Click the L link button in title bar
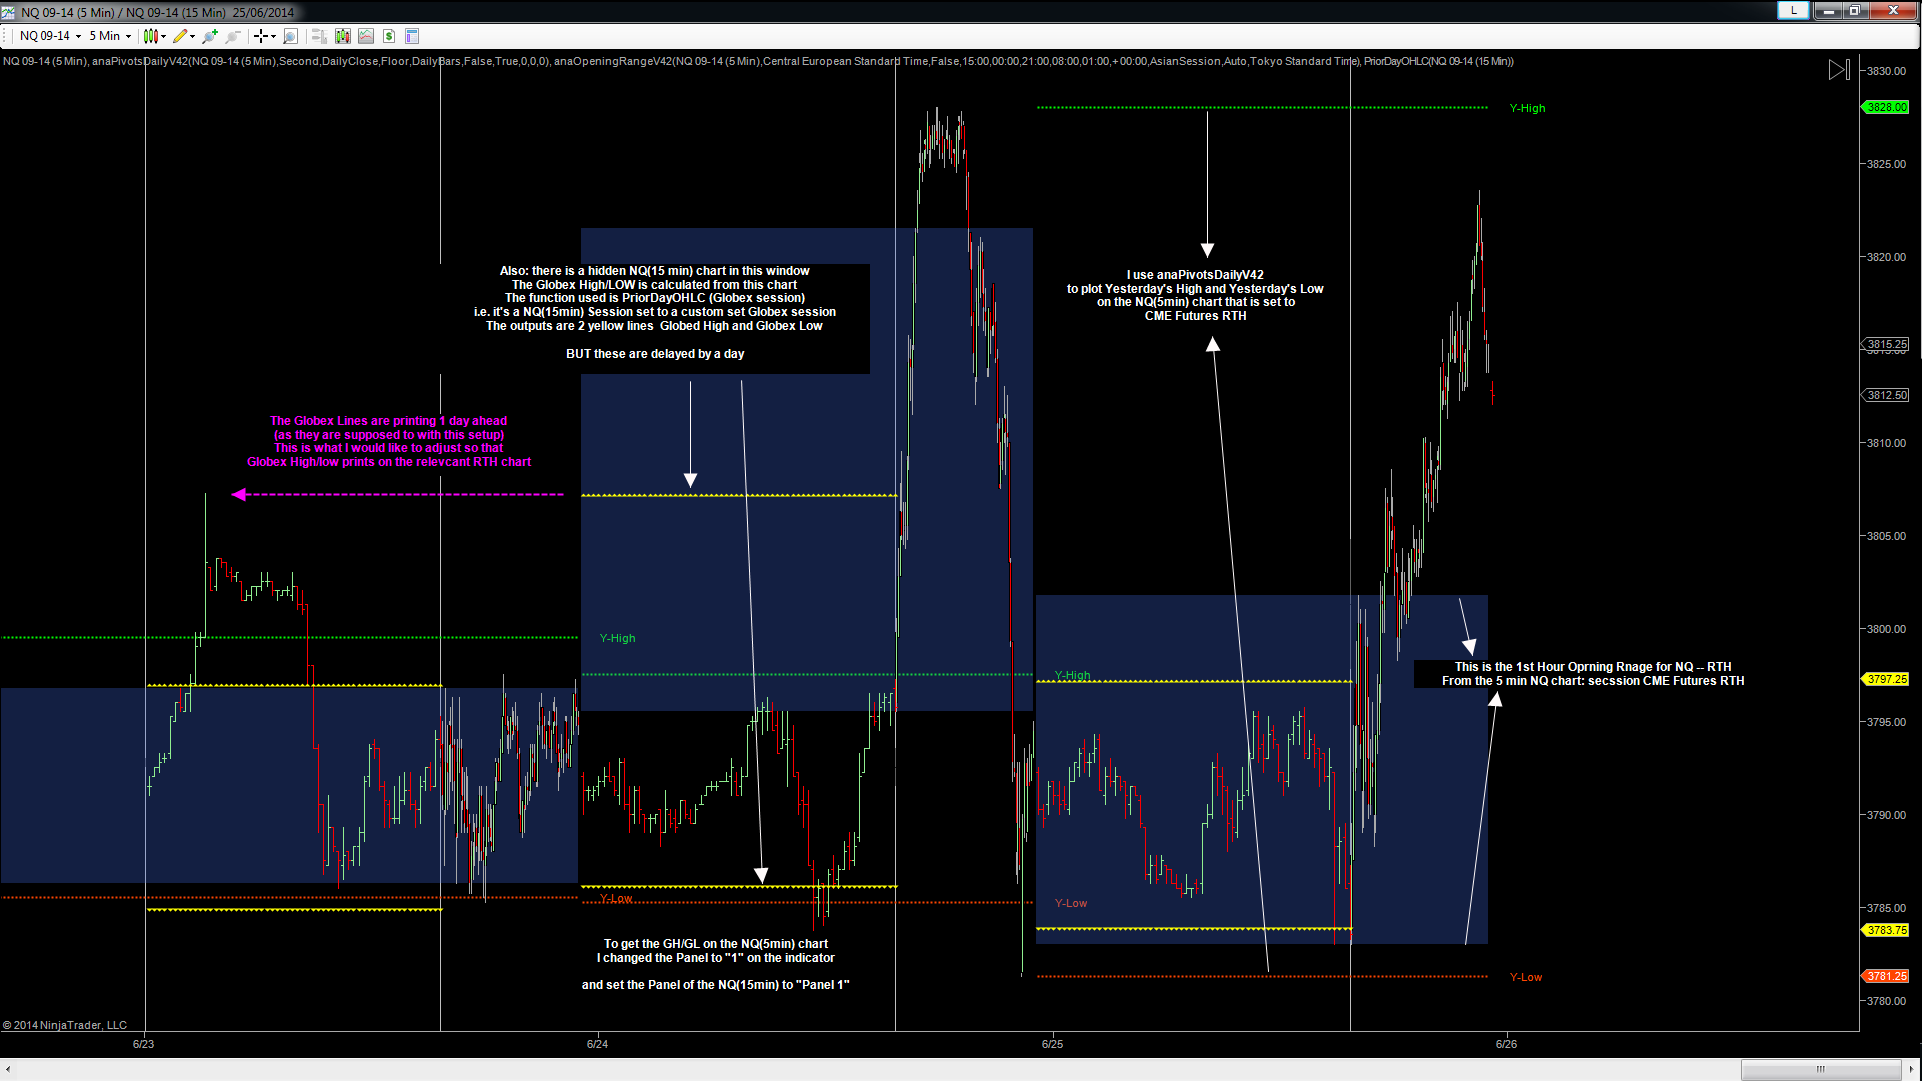The image size is (1922, 1081). 1793,10
